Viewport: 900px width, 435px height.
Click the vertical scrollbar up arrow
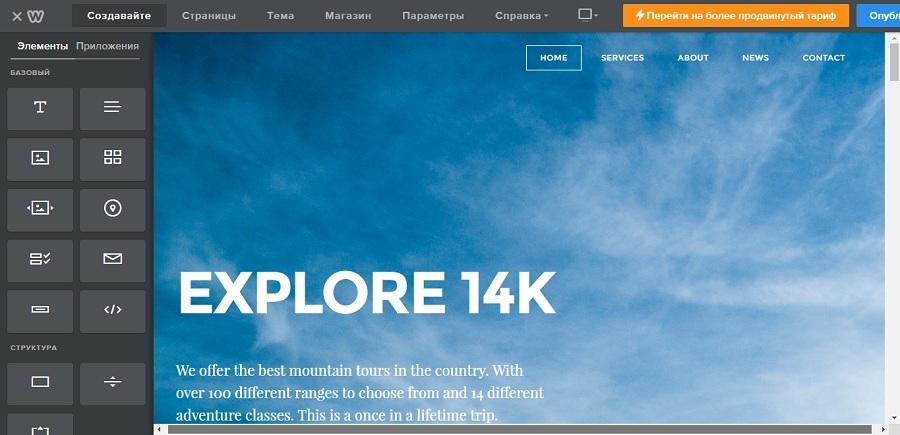point(894,37)
